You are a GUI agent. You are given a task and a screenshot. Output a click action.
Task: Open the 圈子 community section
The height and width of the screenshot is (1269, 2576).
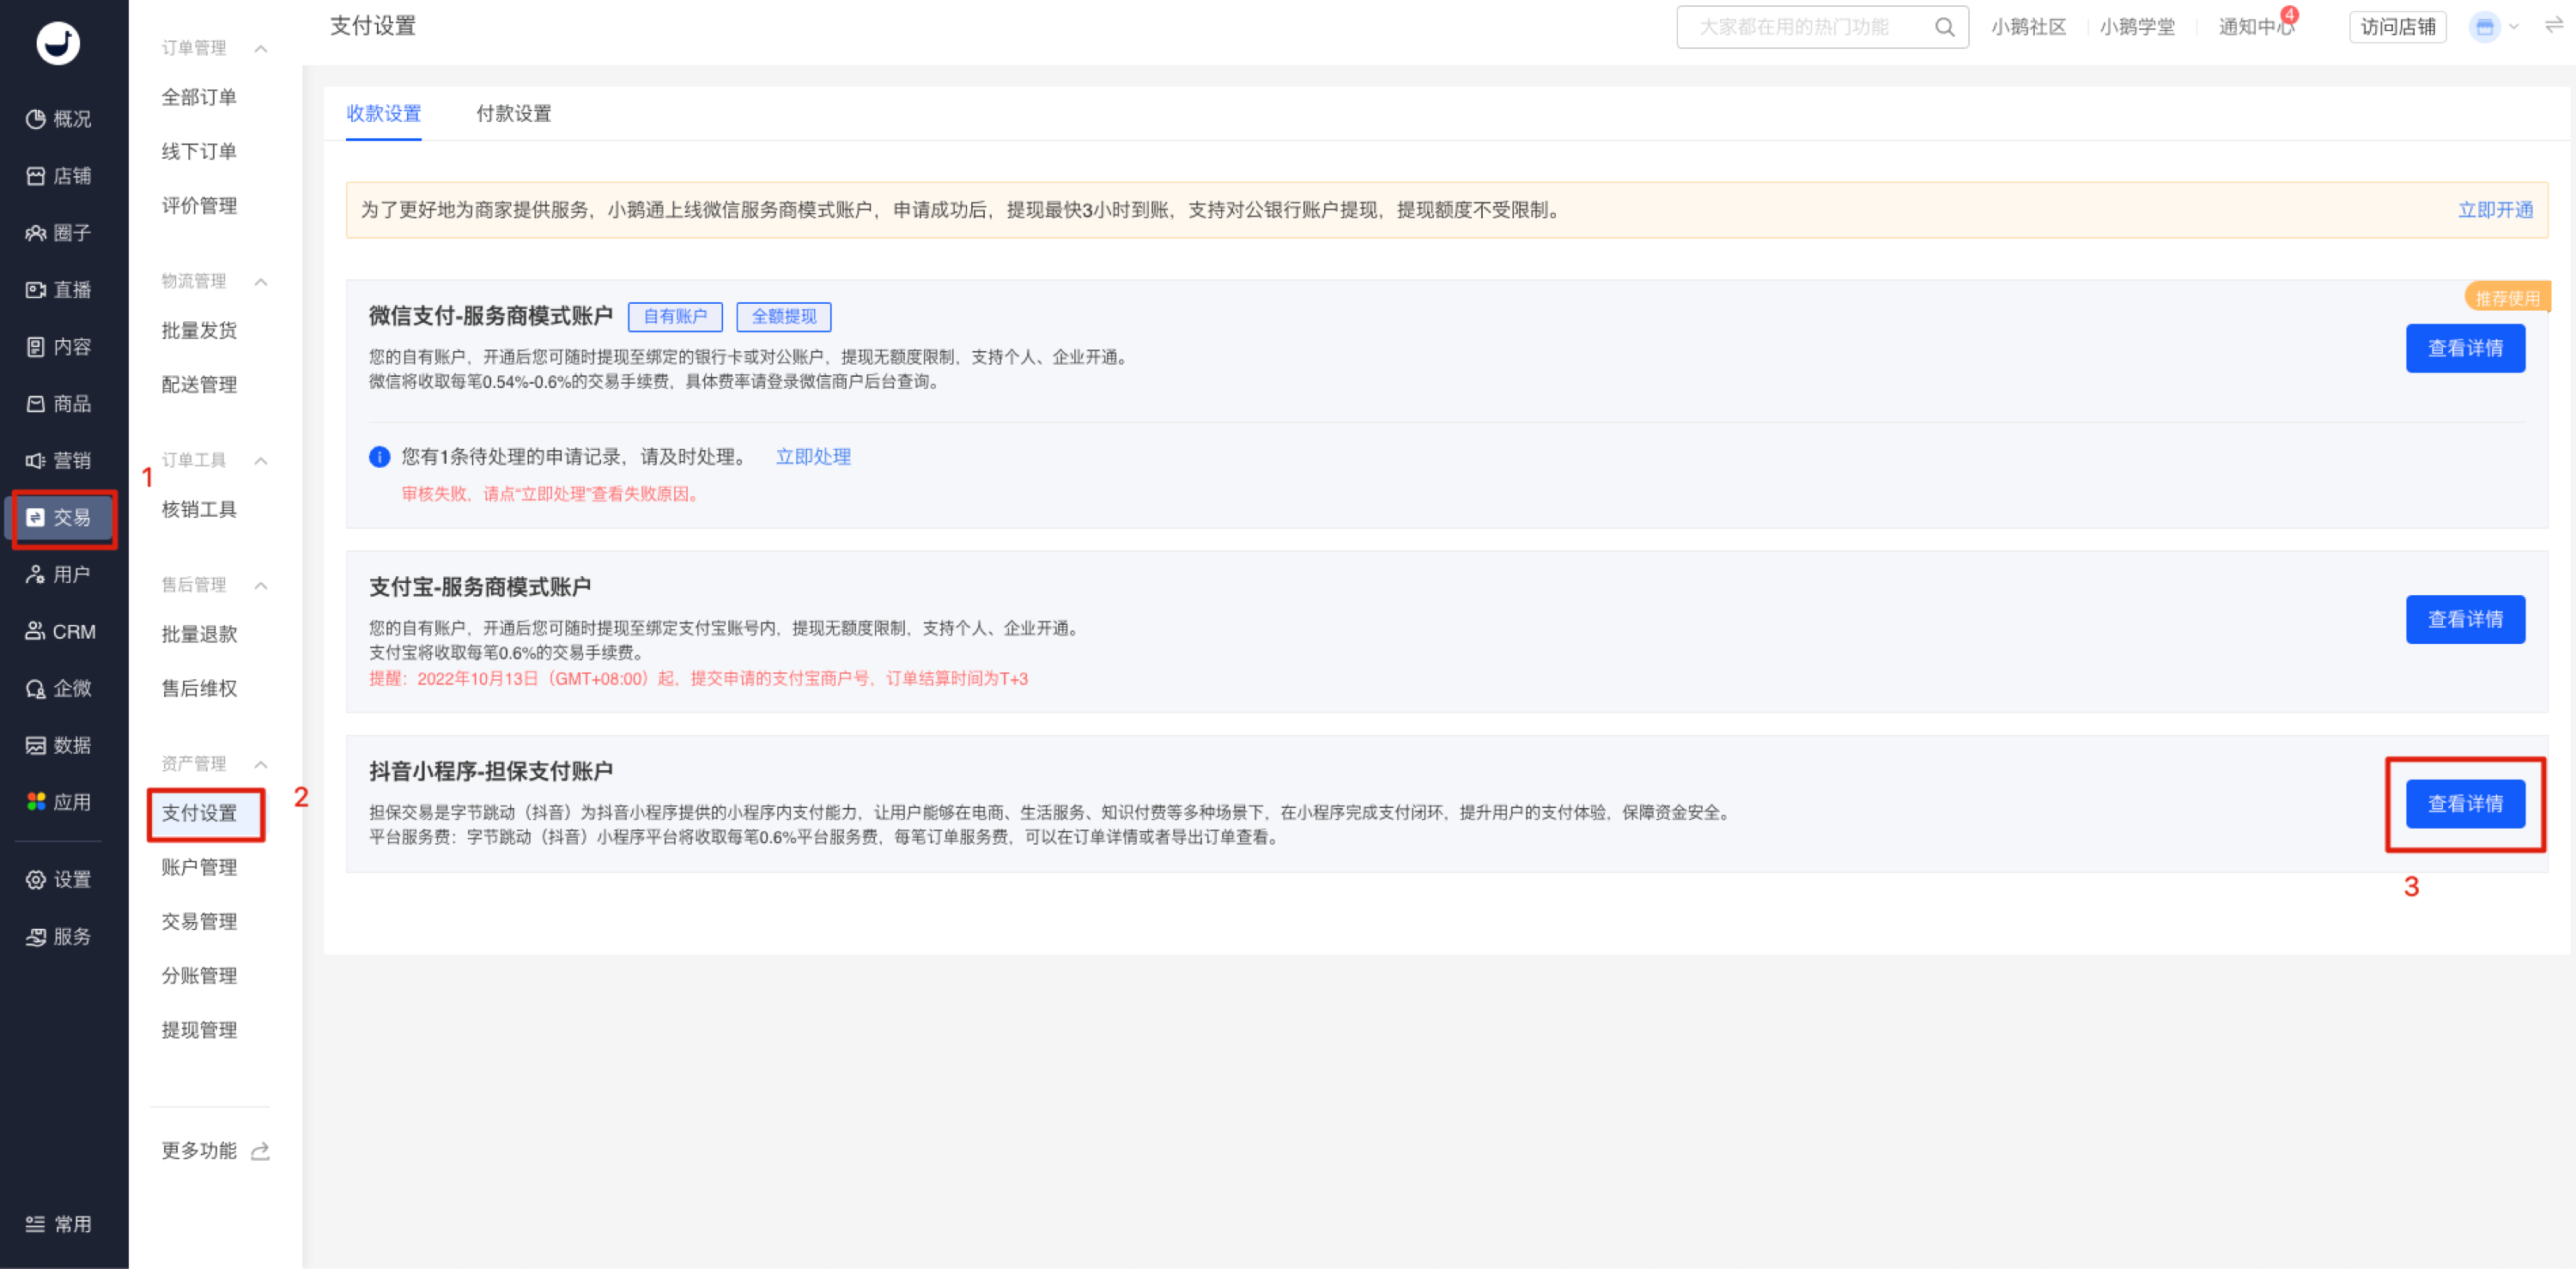pos(58,233)
